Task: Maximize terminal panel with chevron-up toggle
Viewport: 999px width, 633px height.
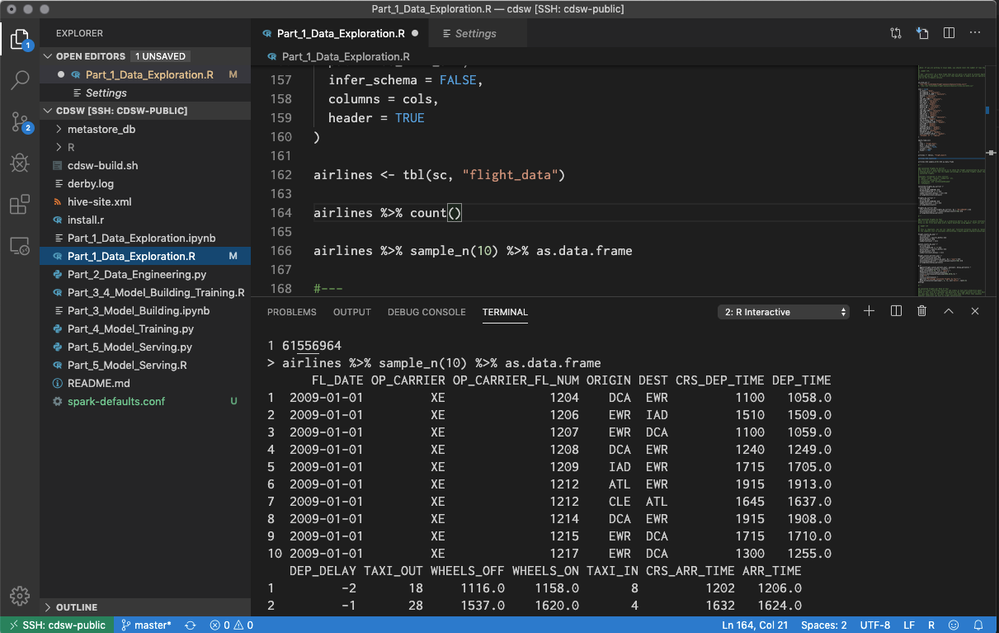Action: [x=948, y=311]
